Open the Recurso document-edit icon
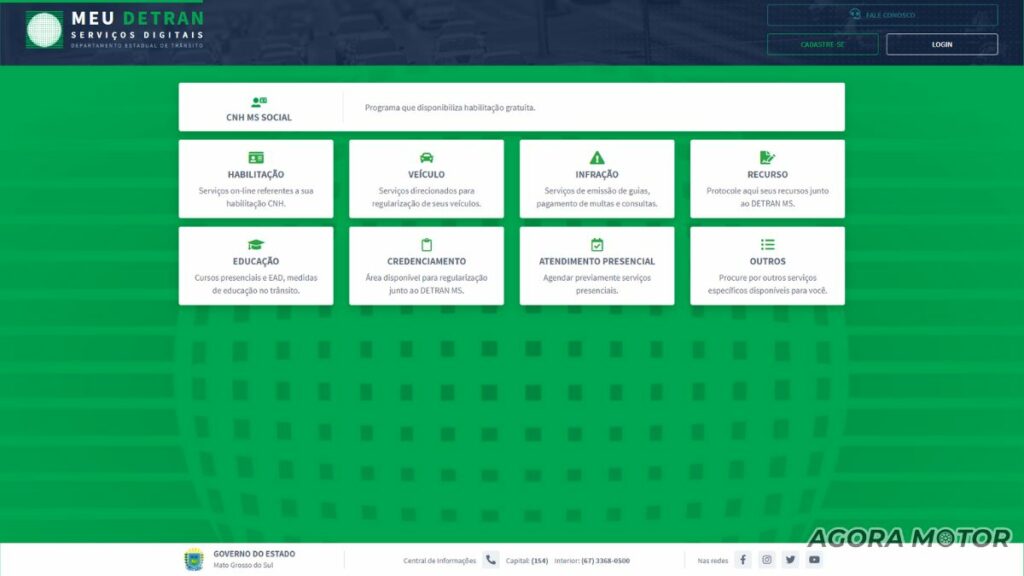This screenshot has width=1024, height=576. pyautogui.click(x=767, y=158)
